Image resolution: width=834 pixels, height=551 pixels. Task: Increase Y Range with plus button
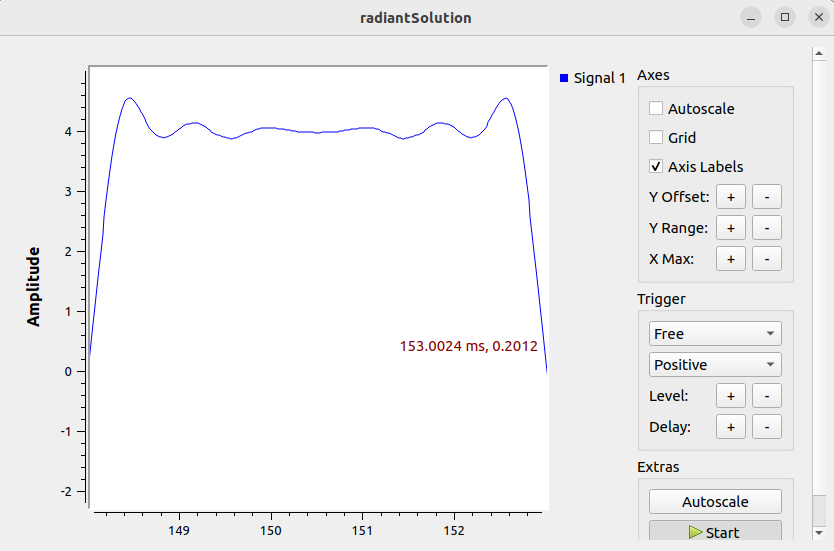pyautogui.click(x=731, y=228)
